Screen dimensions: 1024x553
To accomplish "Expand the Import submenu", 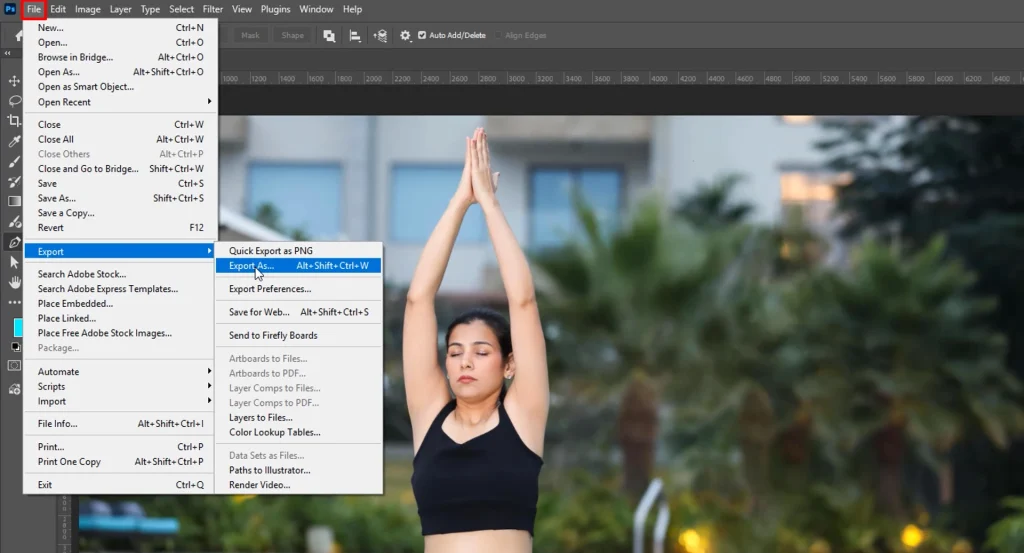I will click(x=121, y=402).
